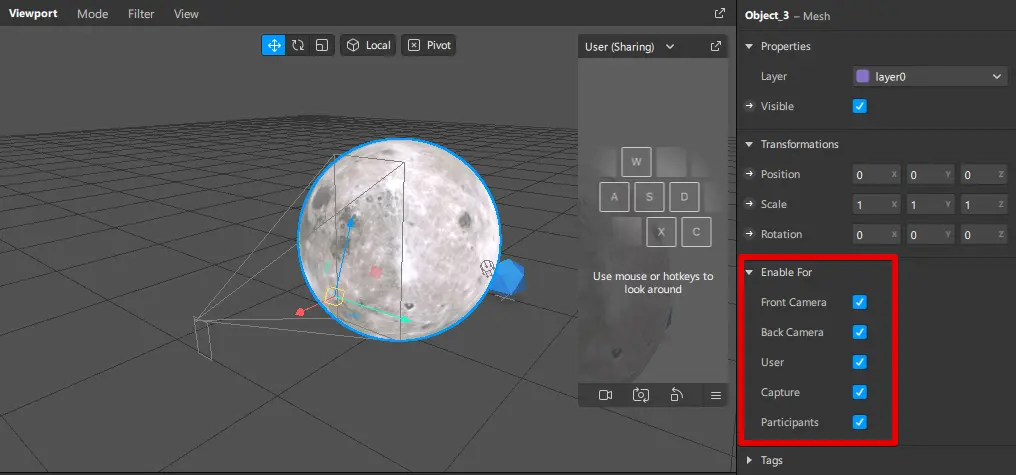
Task: Edit the Position X field
Action: [x=877, y=174]
